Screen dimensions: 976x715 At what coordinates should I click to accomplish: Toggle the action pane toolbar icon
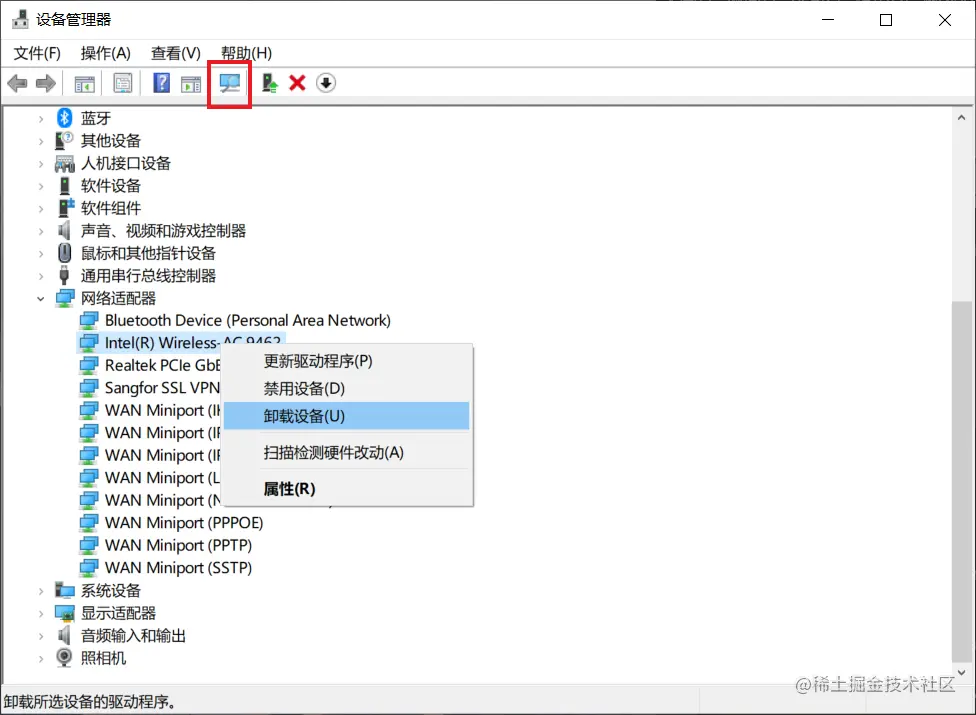click(x=191, y=83)
